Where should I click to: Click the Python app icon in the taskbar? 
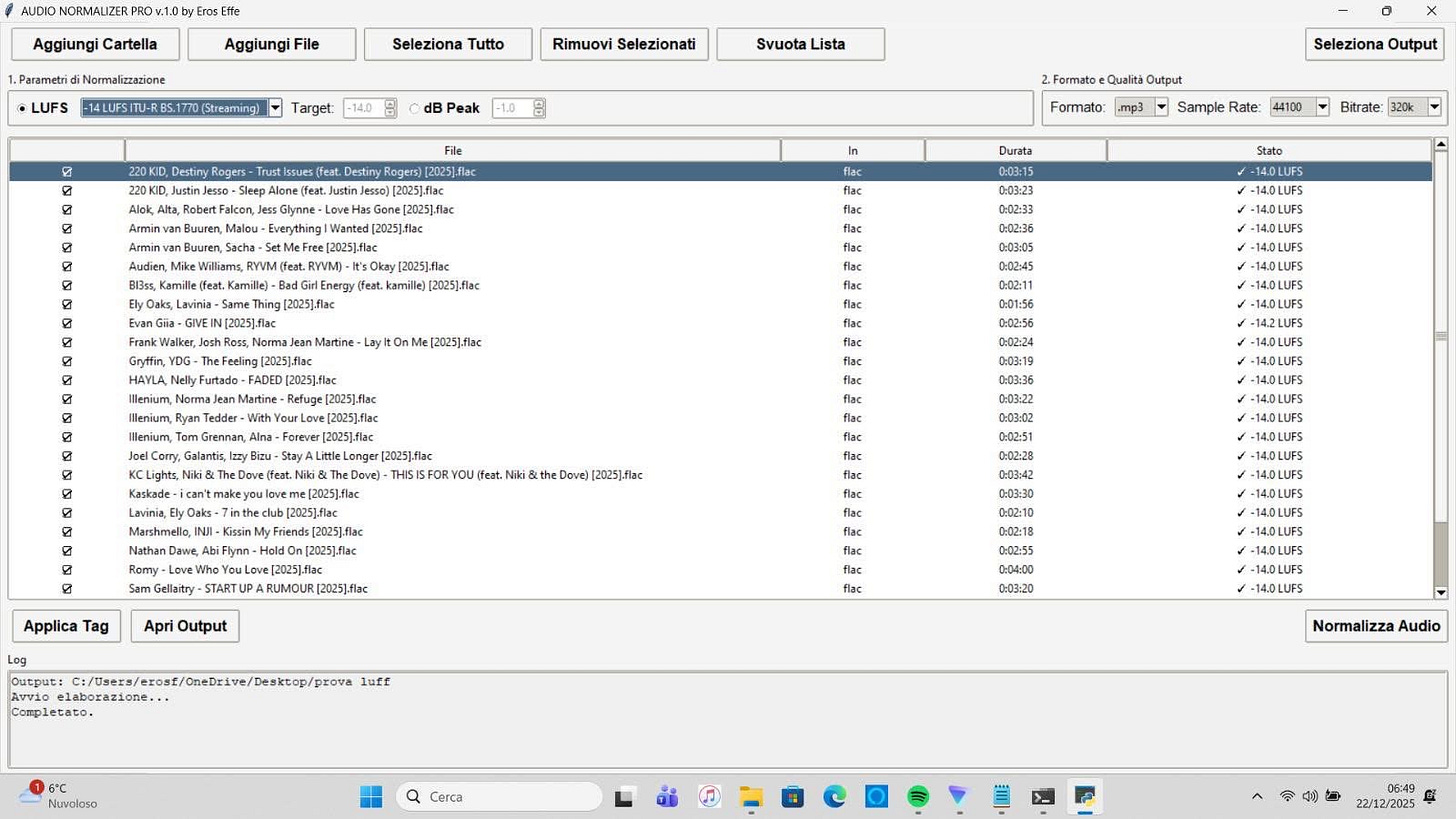pos(1085,797)
